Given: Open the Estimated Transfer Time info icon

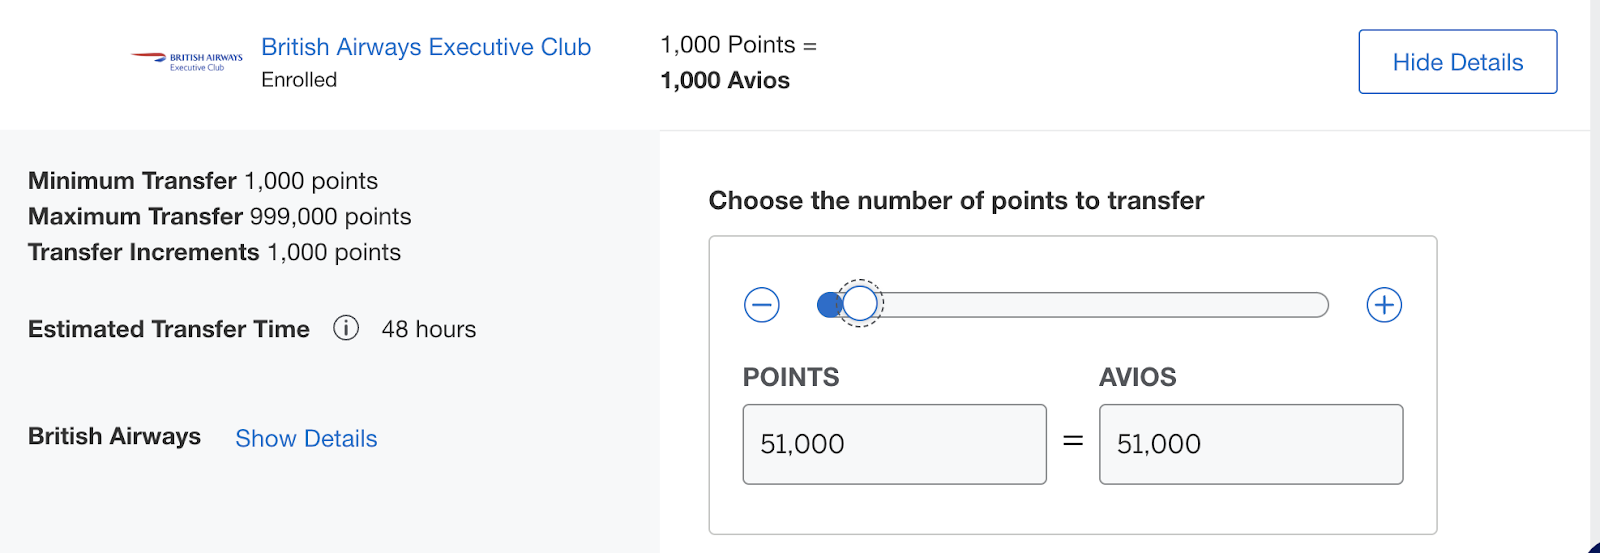Looking at the screenshot, I should coord(346,328).
